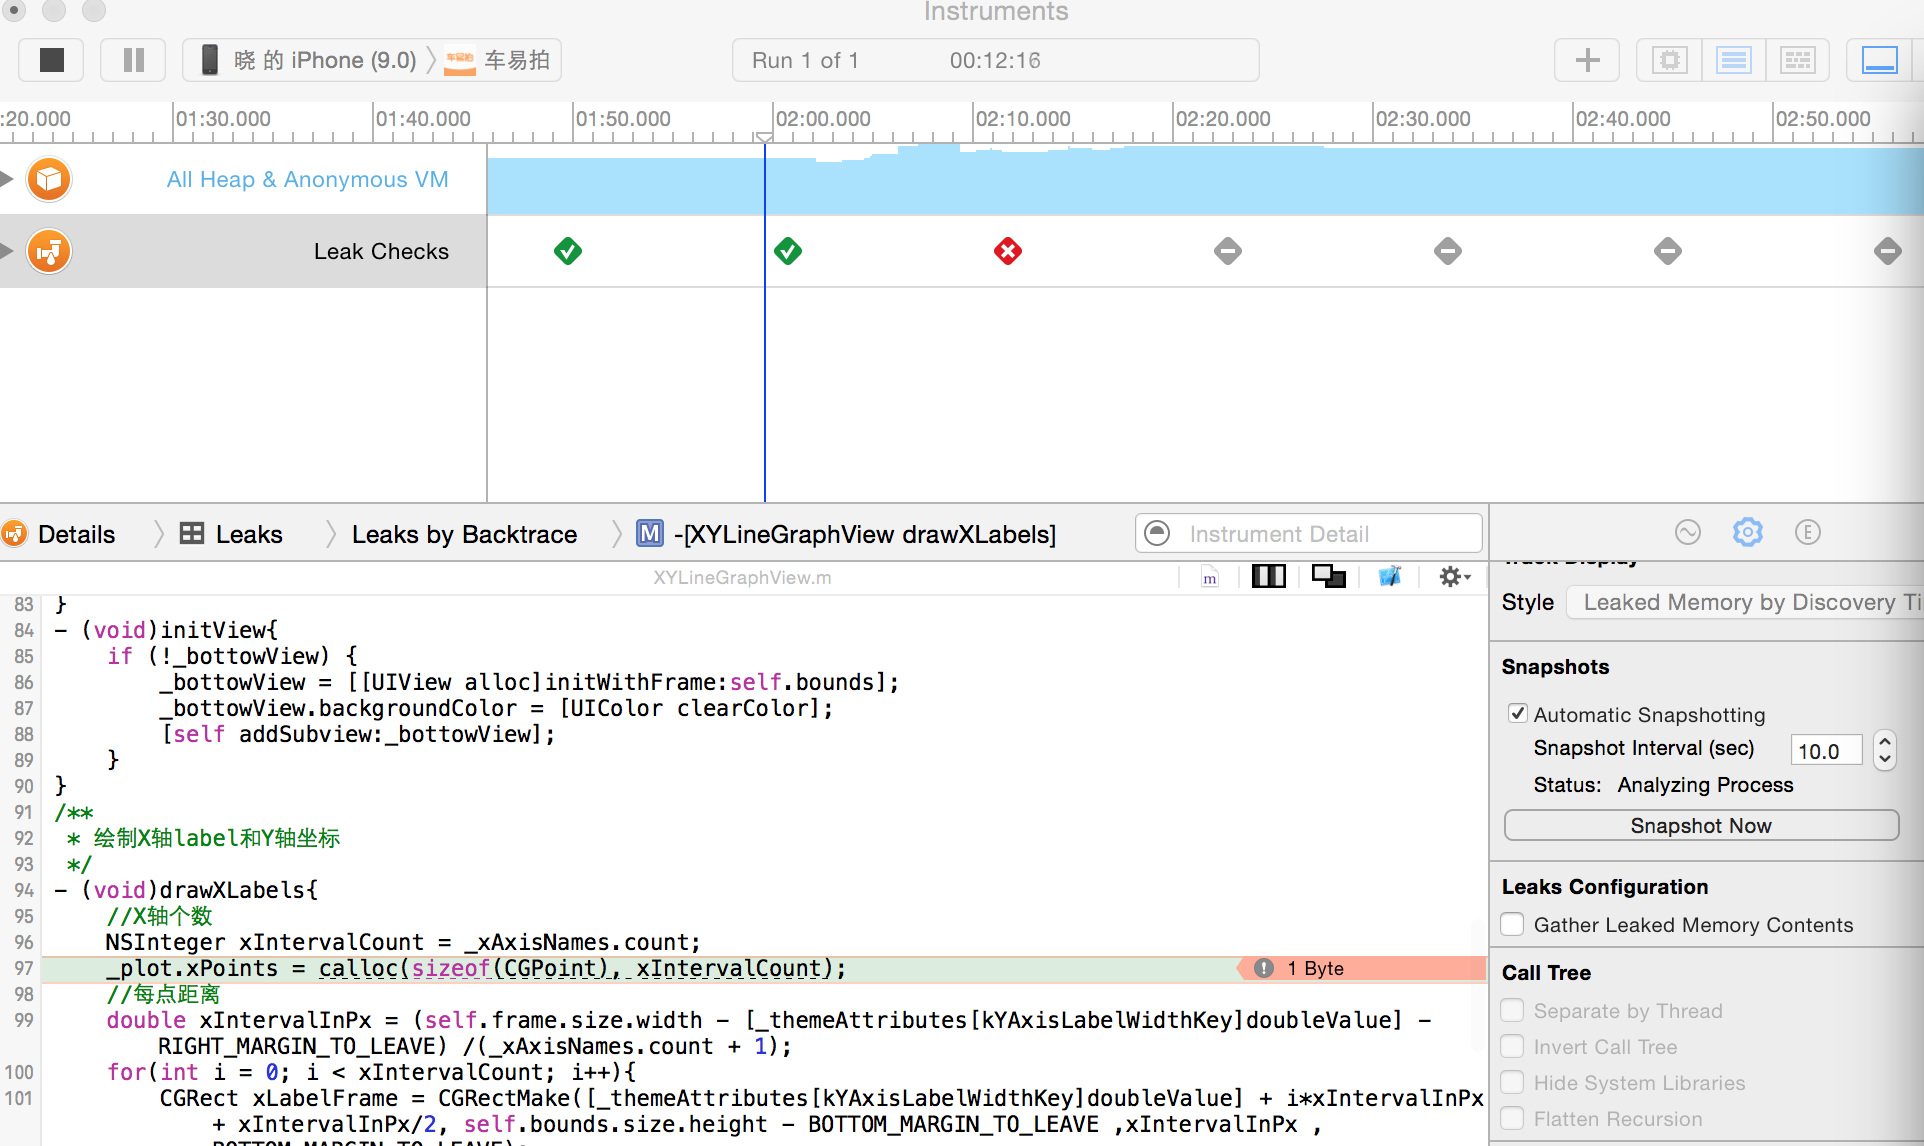Toggle Automatic Snapshotting checkbox
Viewport: 1924px width, 1146px height.
1518,714
